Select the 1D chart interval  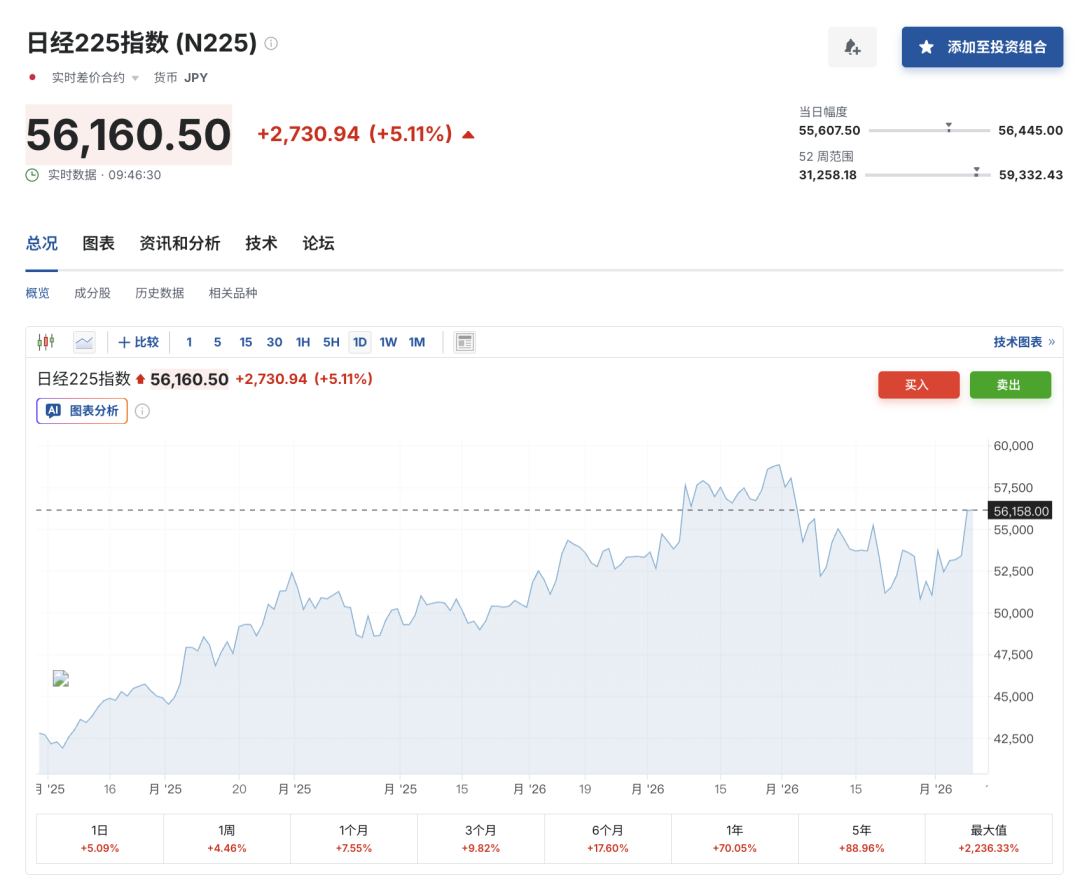360,342
